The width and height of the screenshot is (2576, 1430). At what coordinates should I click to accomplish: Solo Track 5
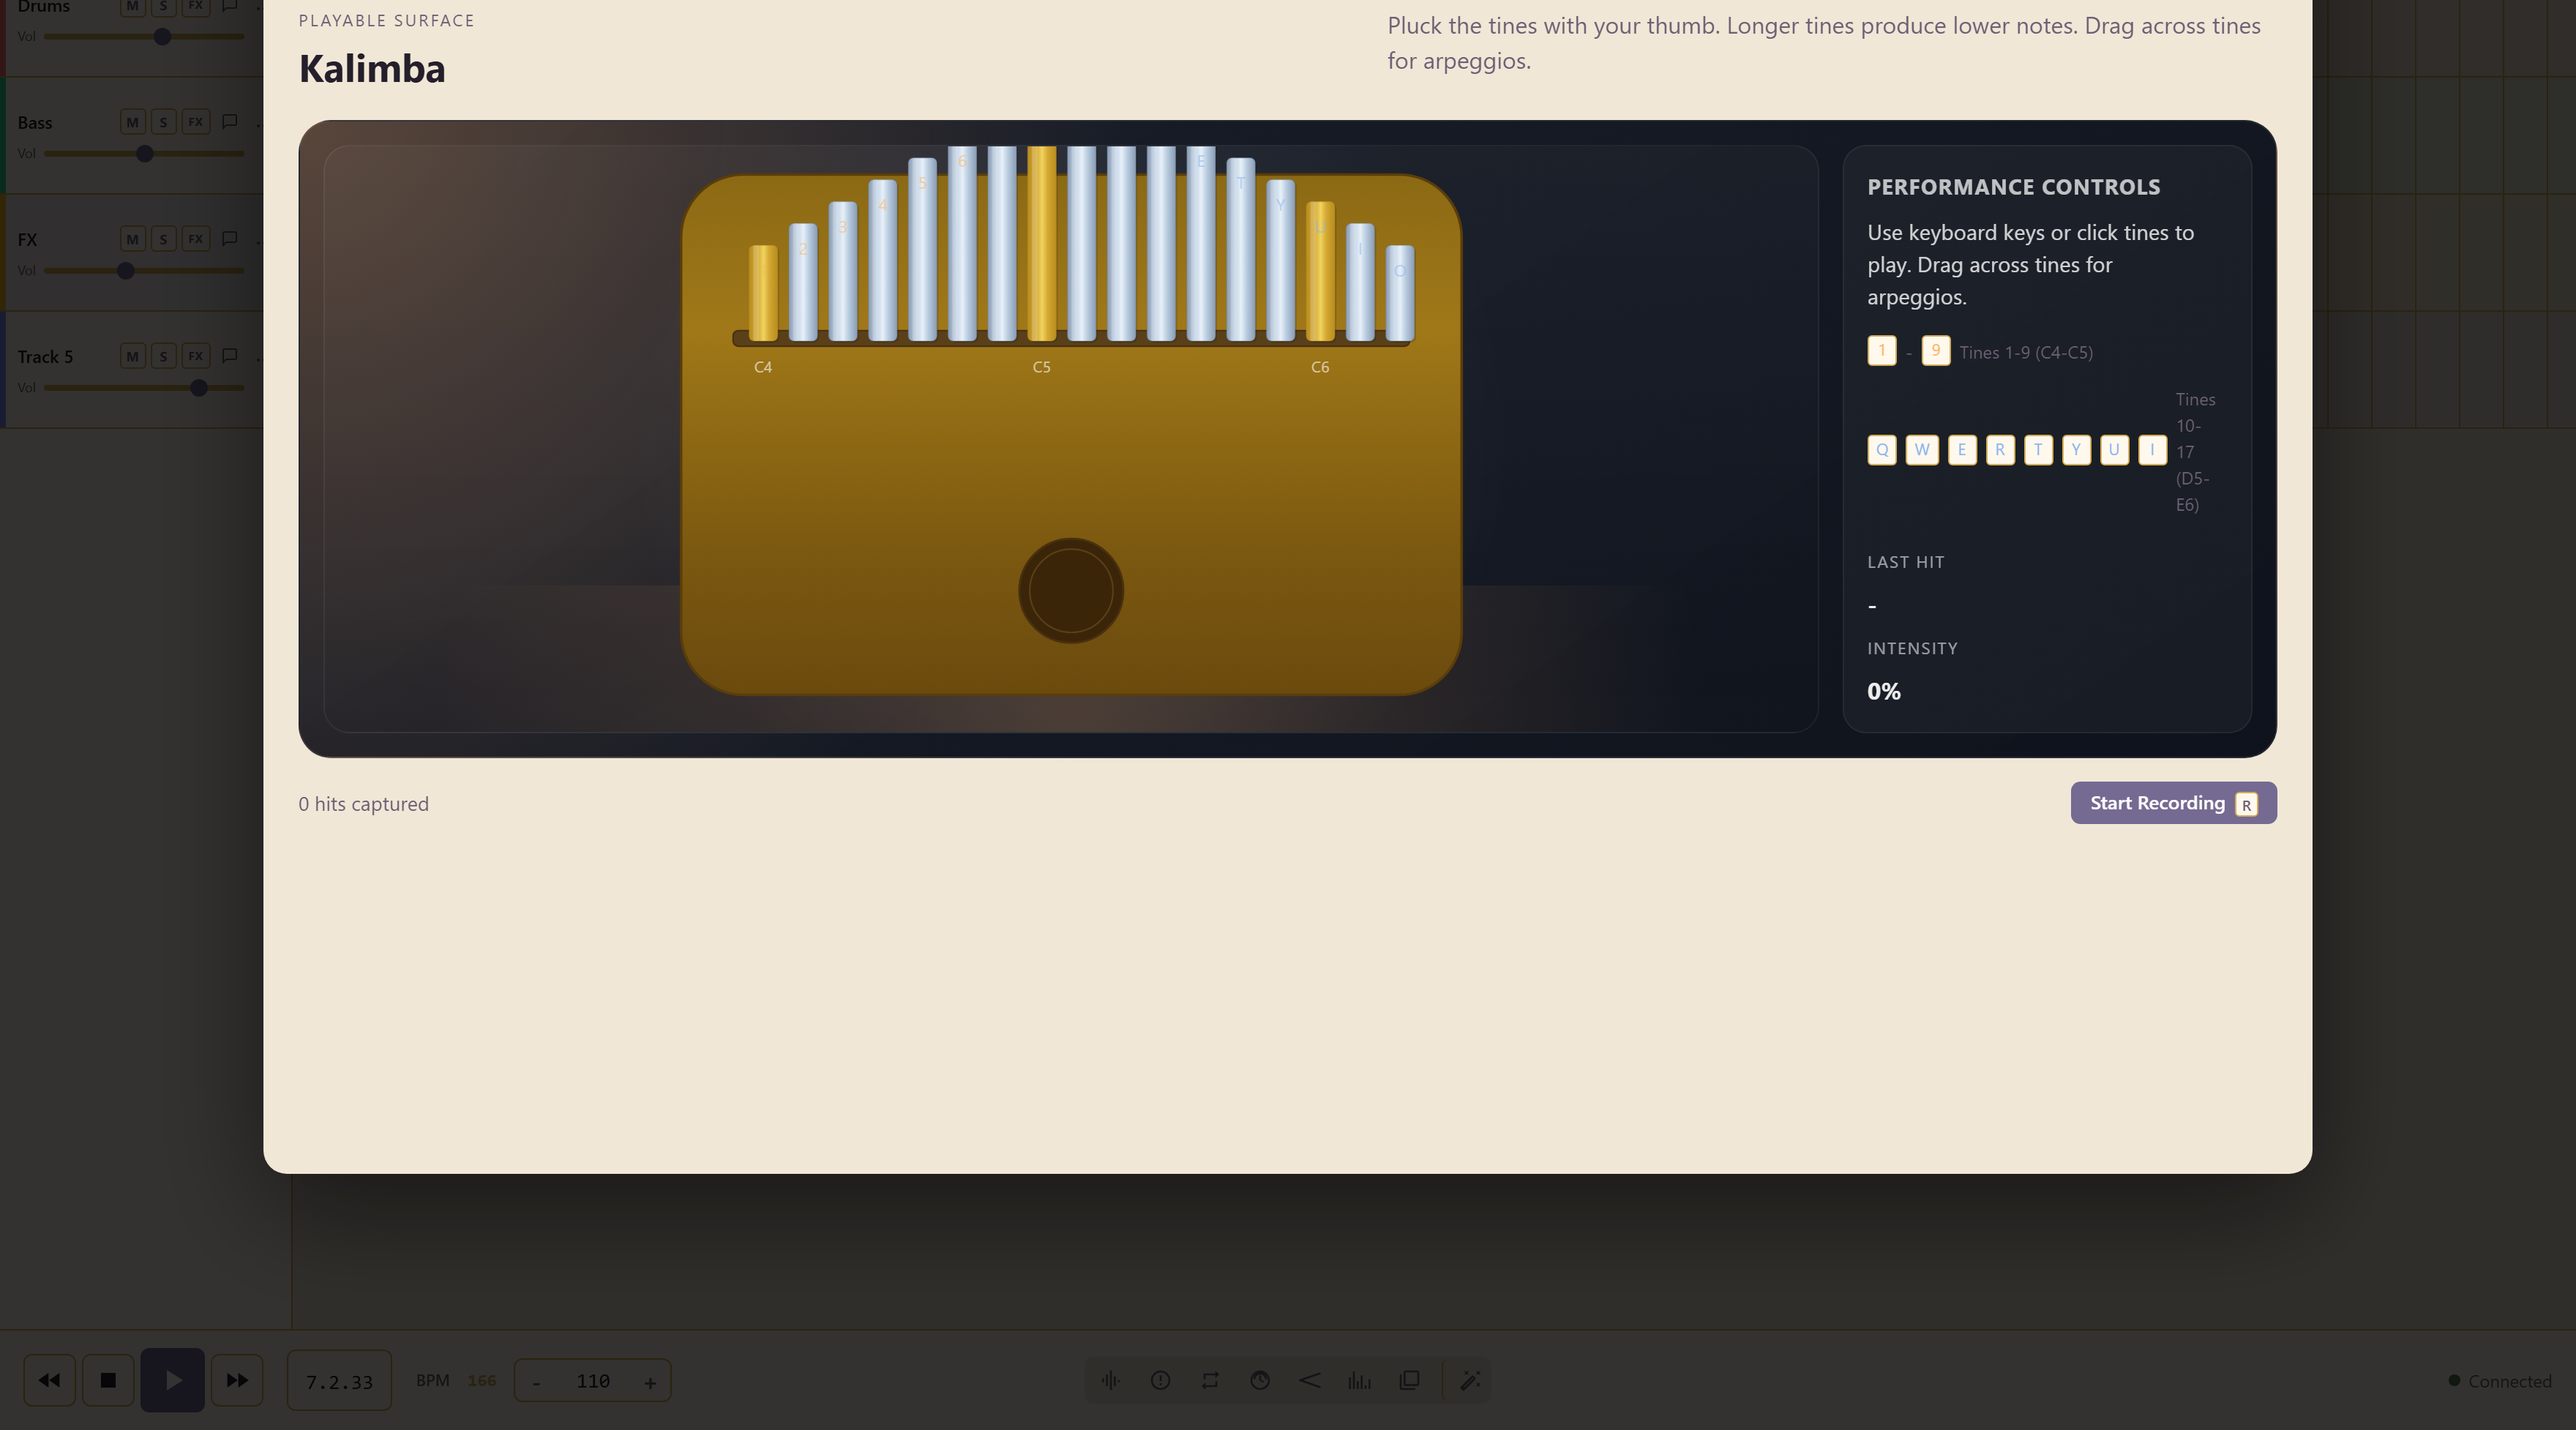(163, 356)
